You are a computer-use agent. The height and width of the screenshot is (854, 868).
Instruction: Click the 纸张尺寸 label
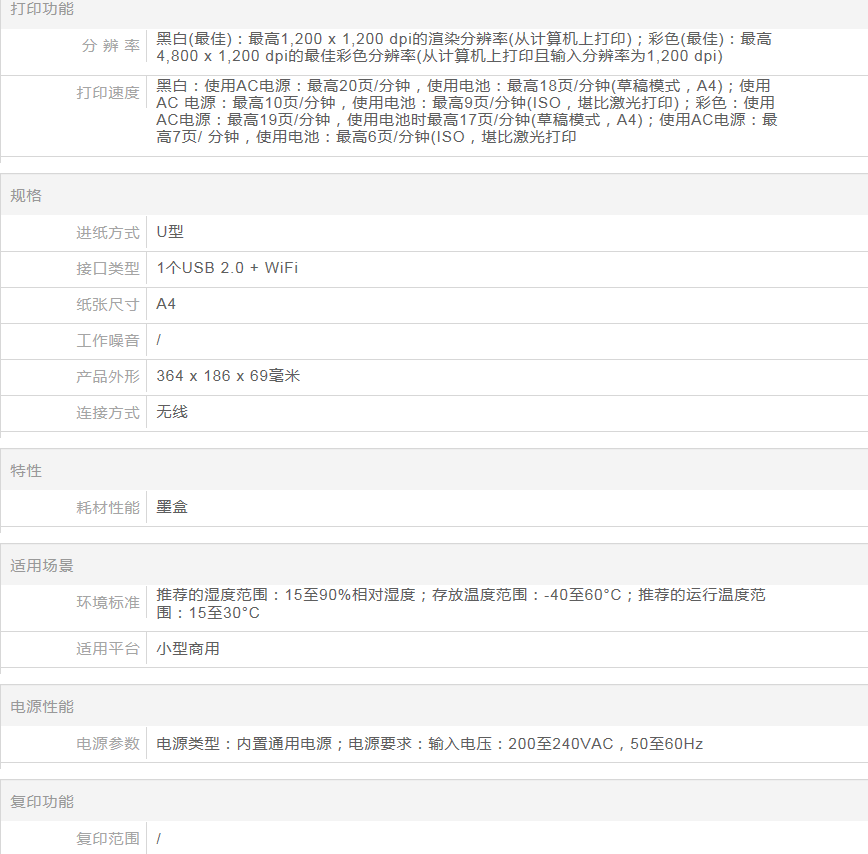click(x=108, y=305)
